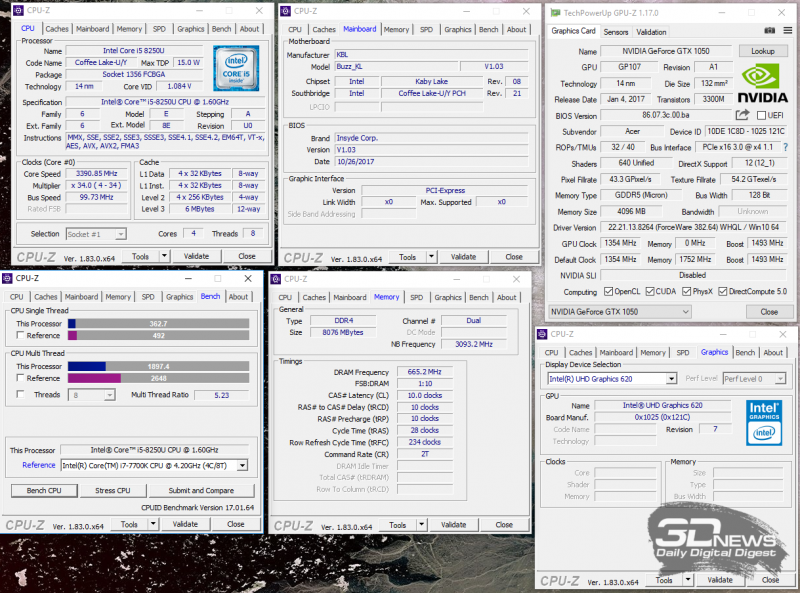Toggle the UEFI checkbox in GPU-Z

pyautogui.click(x=761, y=115)
